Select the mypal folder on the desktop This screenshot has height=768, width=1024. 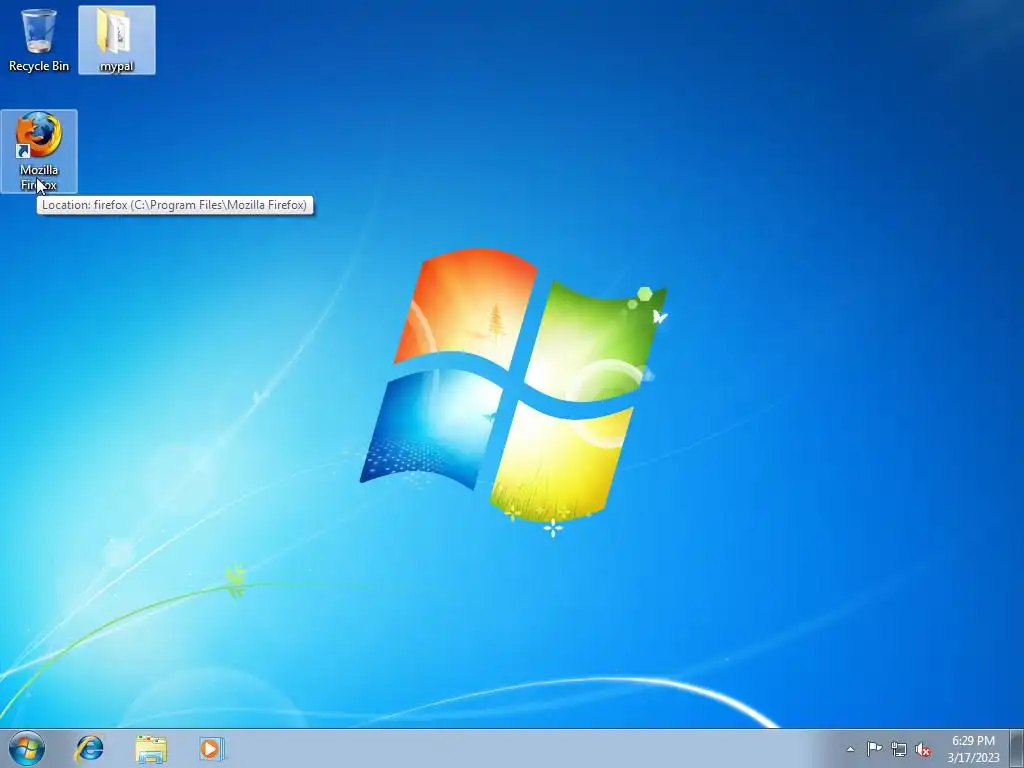[x=117, y=40]
